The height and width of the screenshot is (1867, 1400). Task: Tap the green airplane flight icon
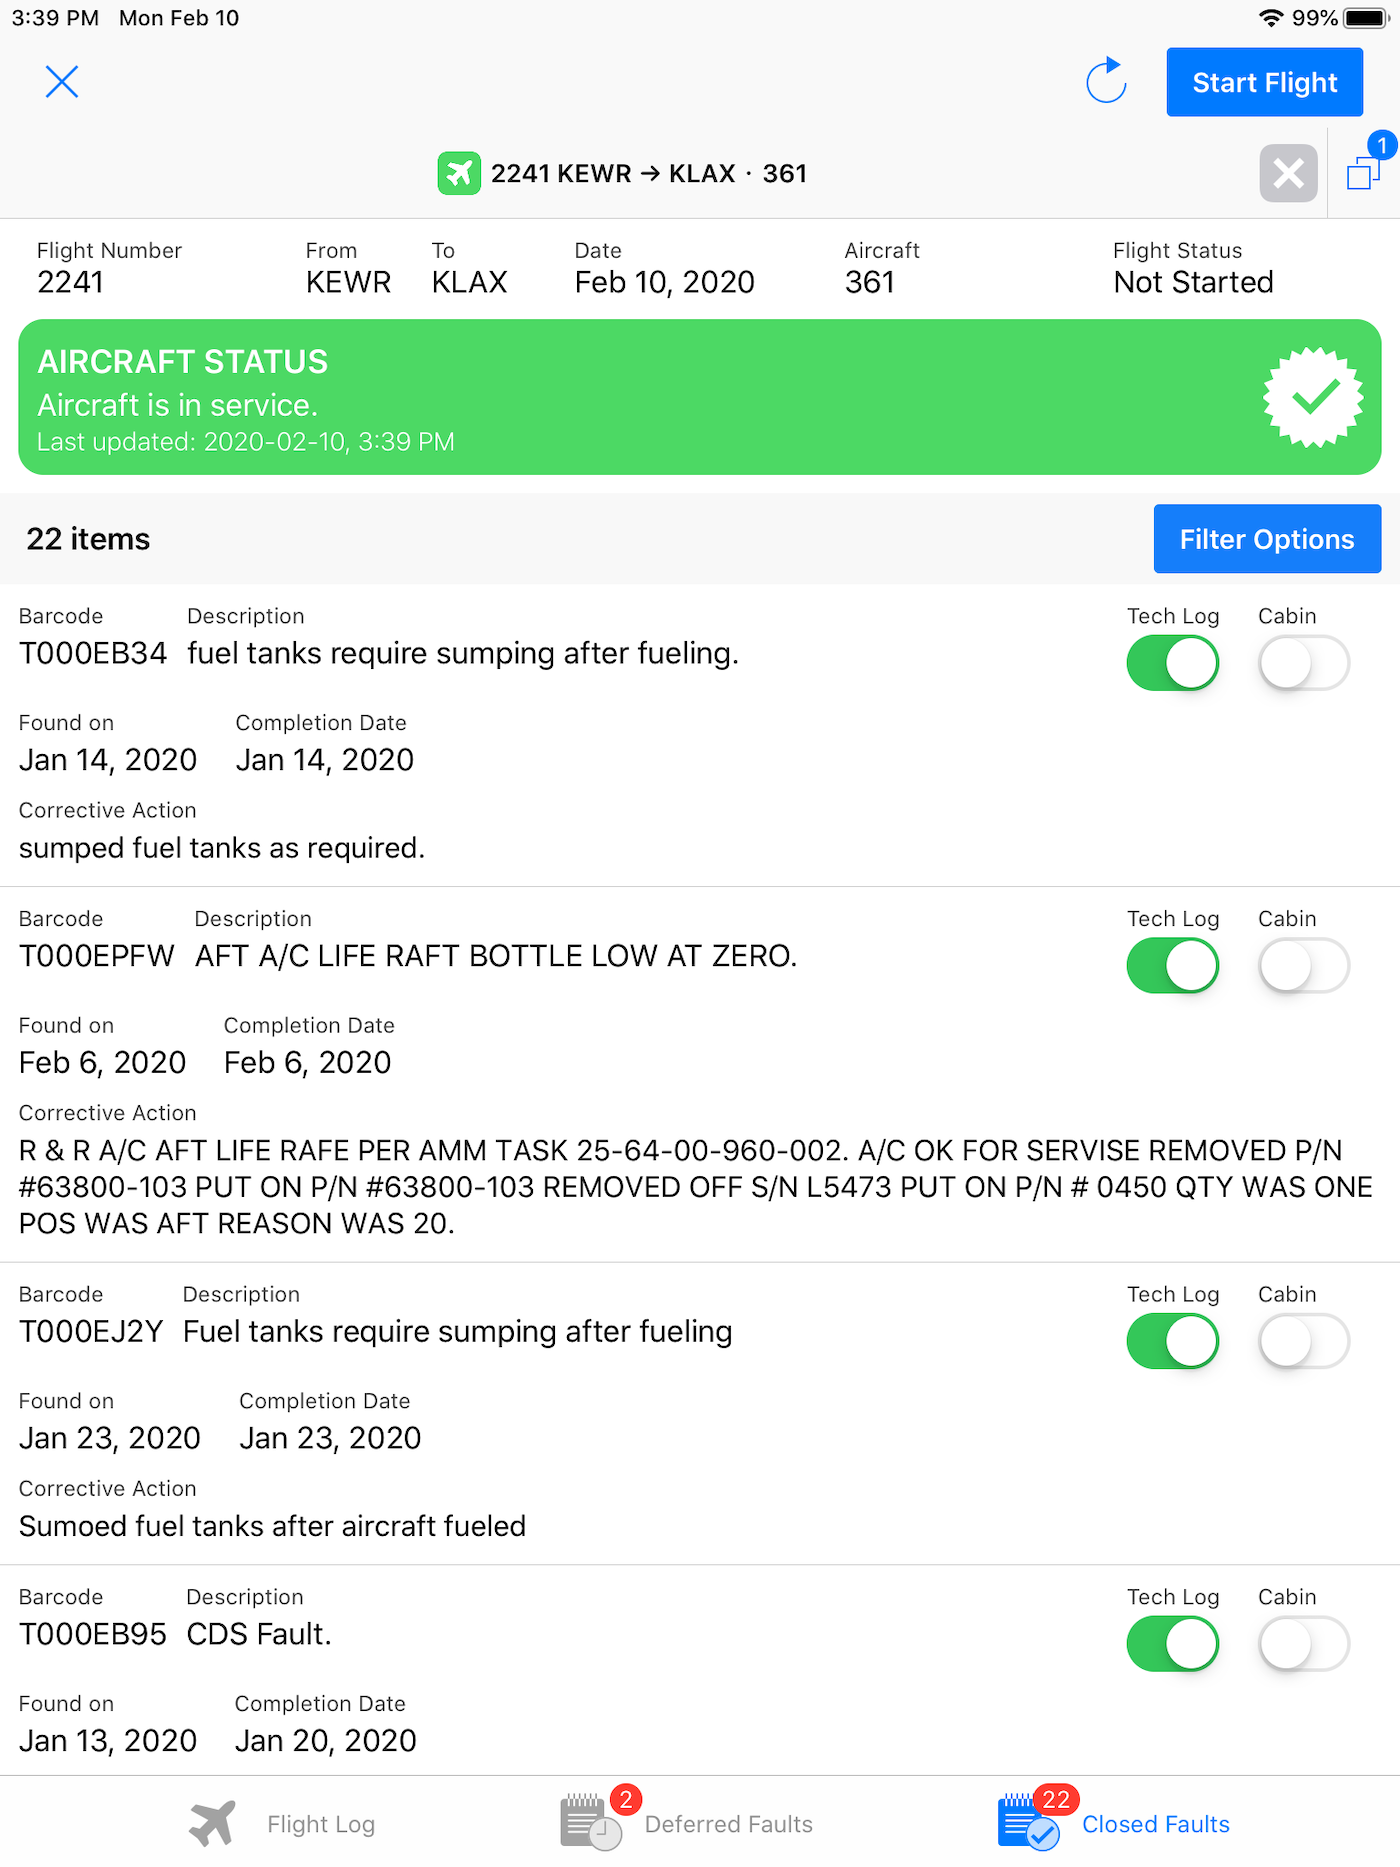click(459, 174)
